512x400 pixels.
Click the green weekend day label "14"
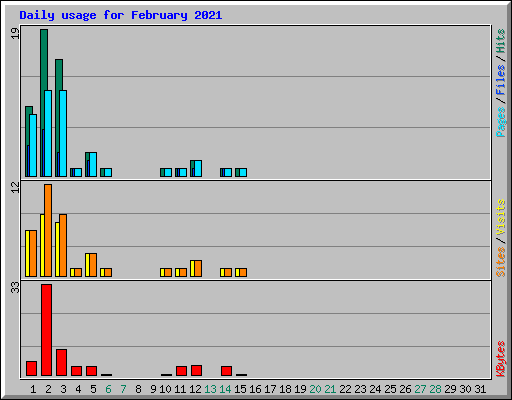point(225,389)
